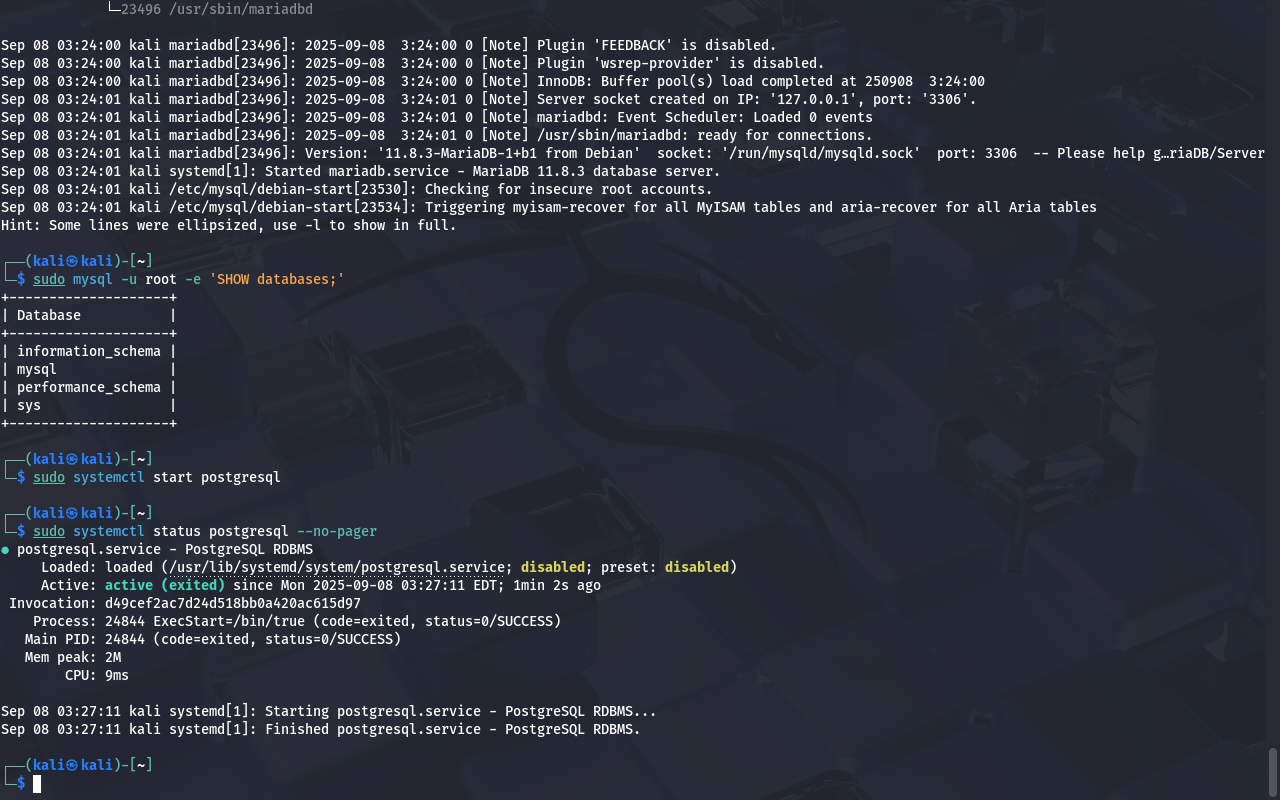The width and height of the screenshot is (1280, 800).
Task: Click 'ready for connections' log line
Action: tap(437, 135)
